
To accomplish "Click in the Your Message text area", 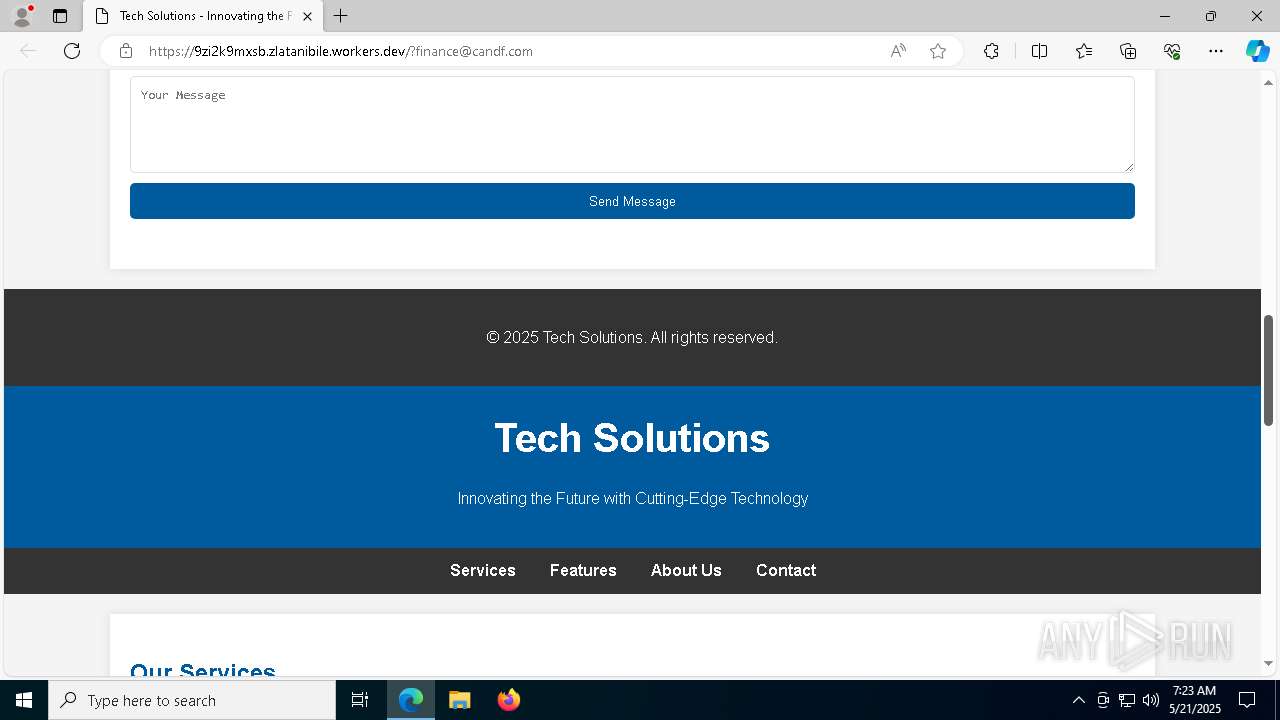I will (x=632, y=125).
